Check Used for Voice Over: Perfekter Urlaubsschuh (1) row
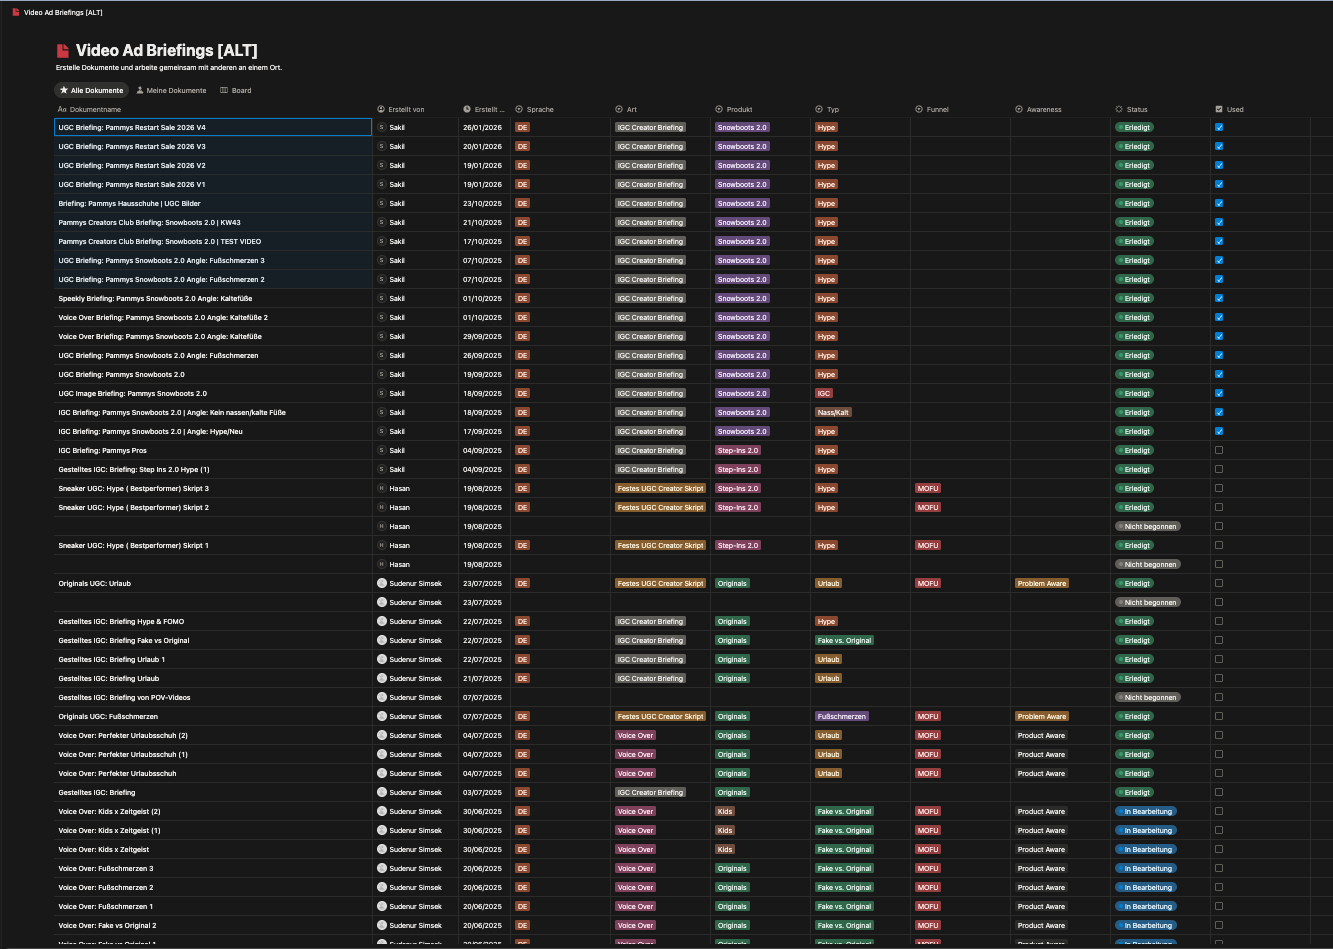The width and height of the screenshot is (1333, 949). coord(1219,754)
